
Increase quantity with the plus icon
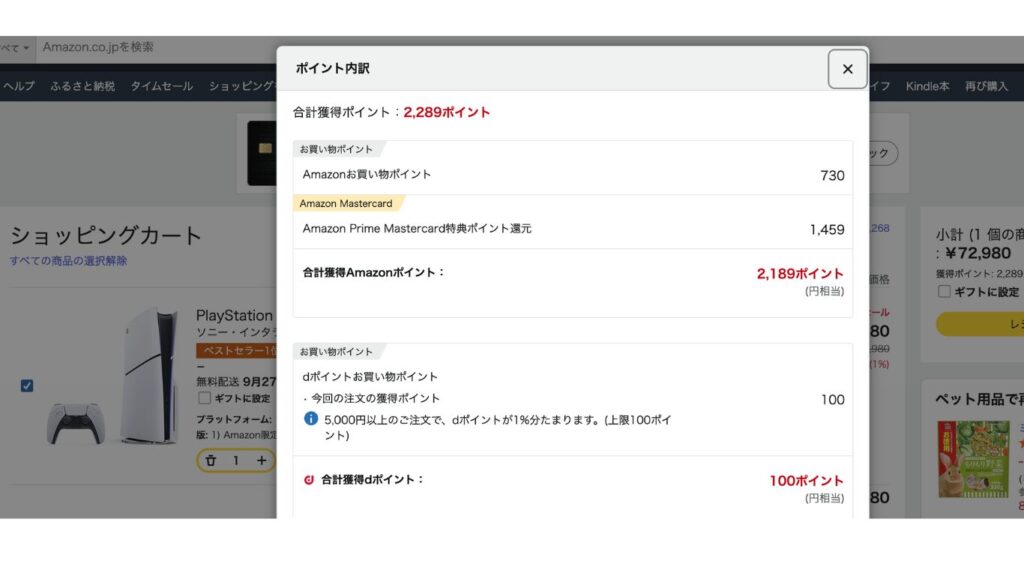261,460
